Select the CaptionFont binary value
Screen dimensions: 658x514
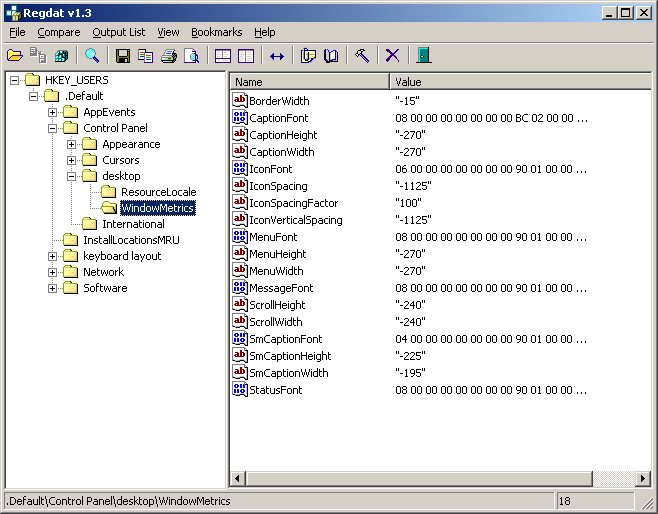pos(279,118)
